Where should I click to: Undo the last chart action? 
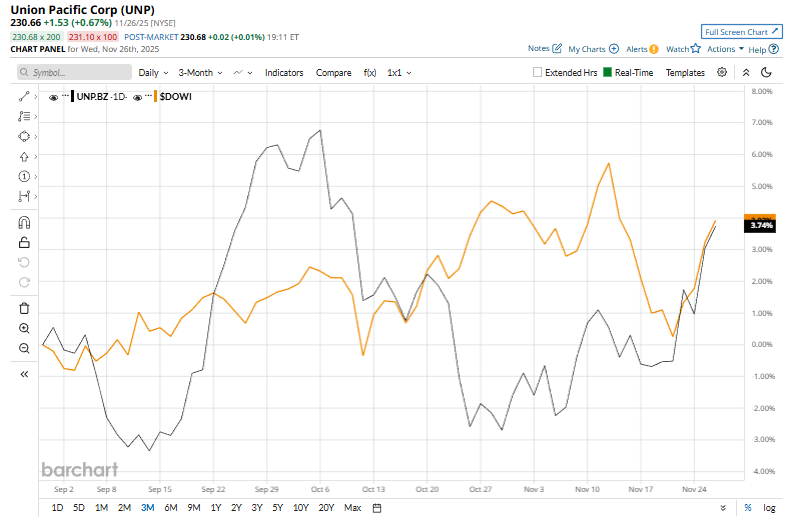24,262
